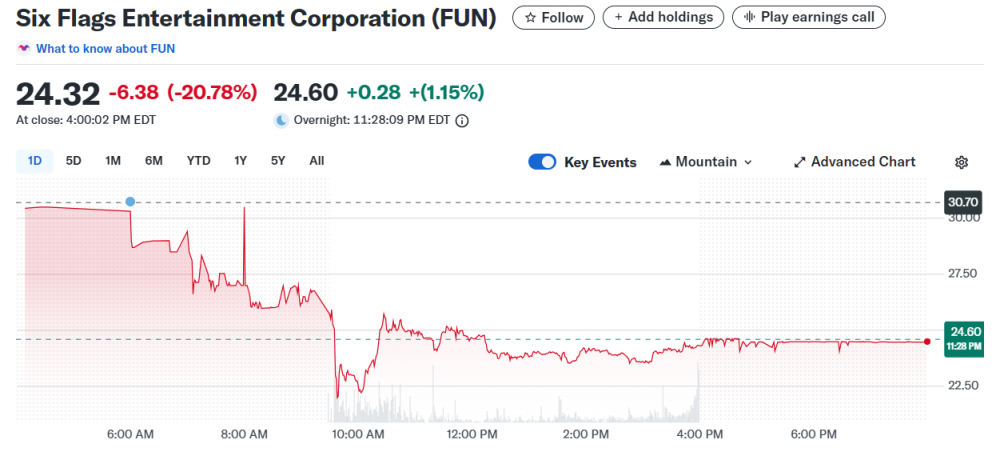Select the All time range

pos(316,161)
